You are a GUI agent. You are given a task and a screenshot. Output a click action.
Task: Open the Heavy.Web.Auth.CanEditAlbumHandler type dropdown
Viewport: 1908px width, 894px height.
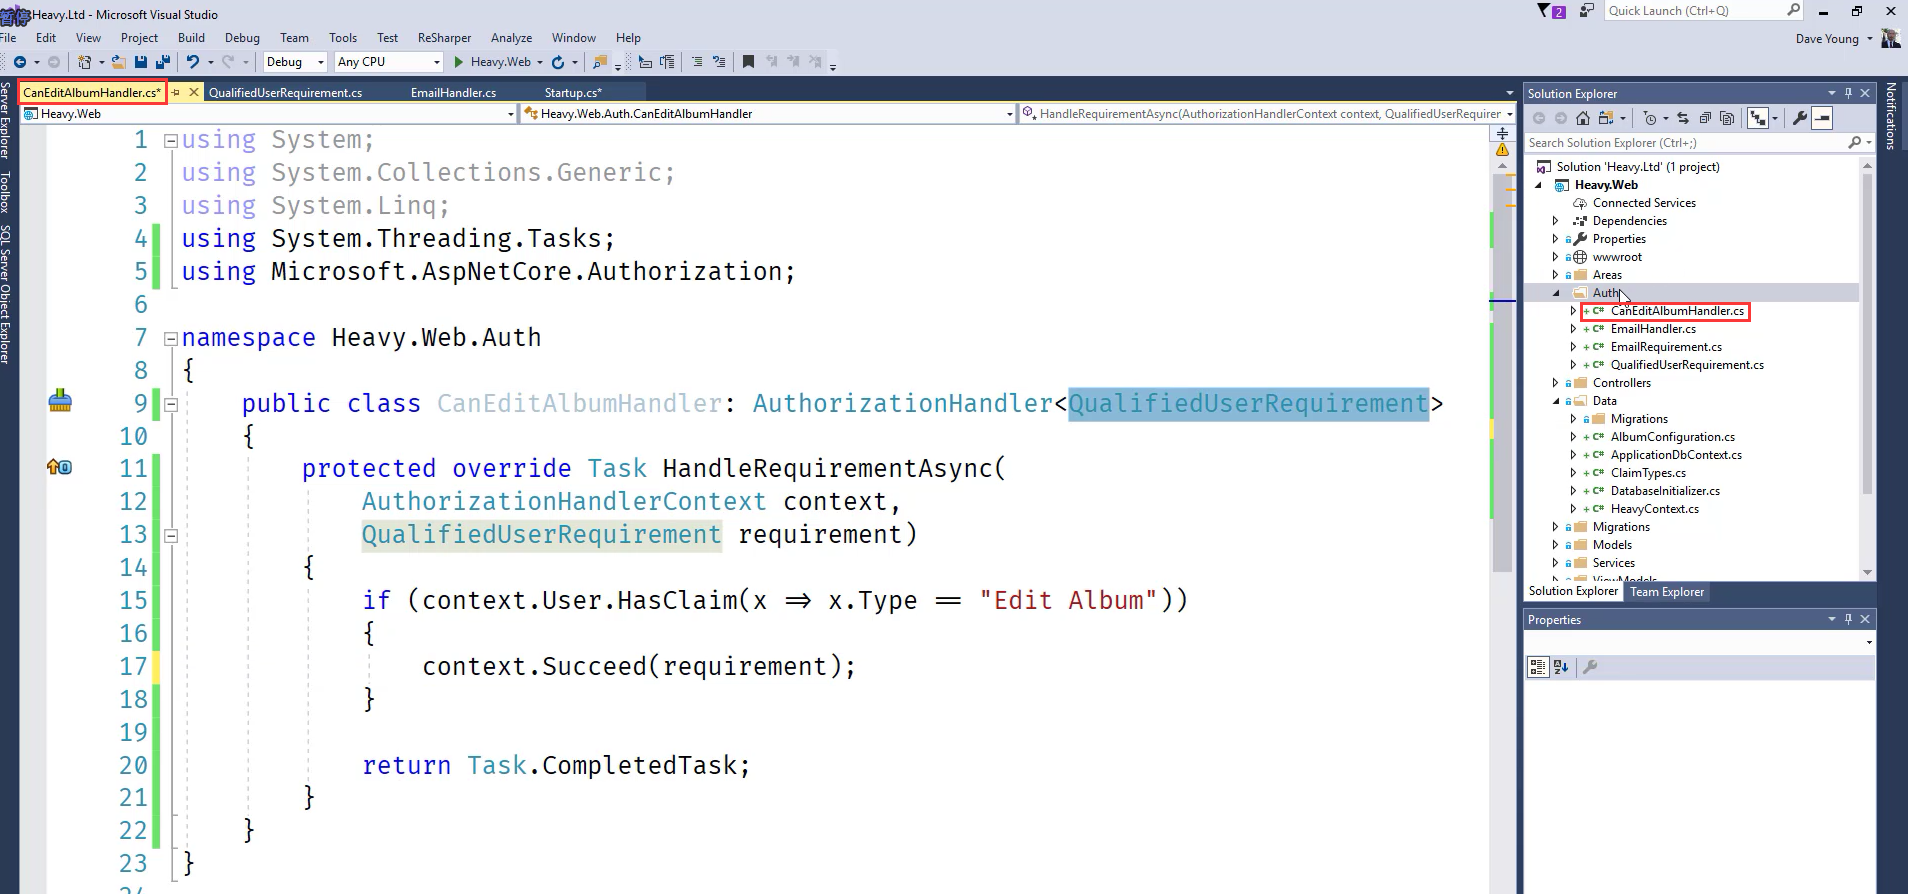769,114
